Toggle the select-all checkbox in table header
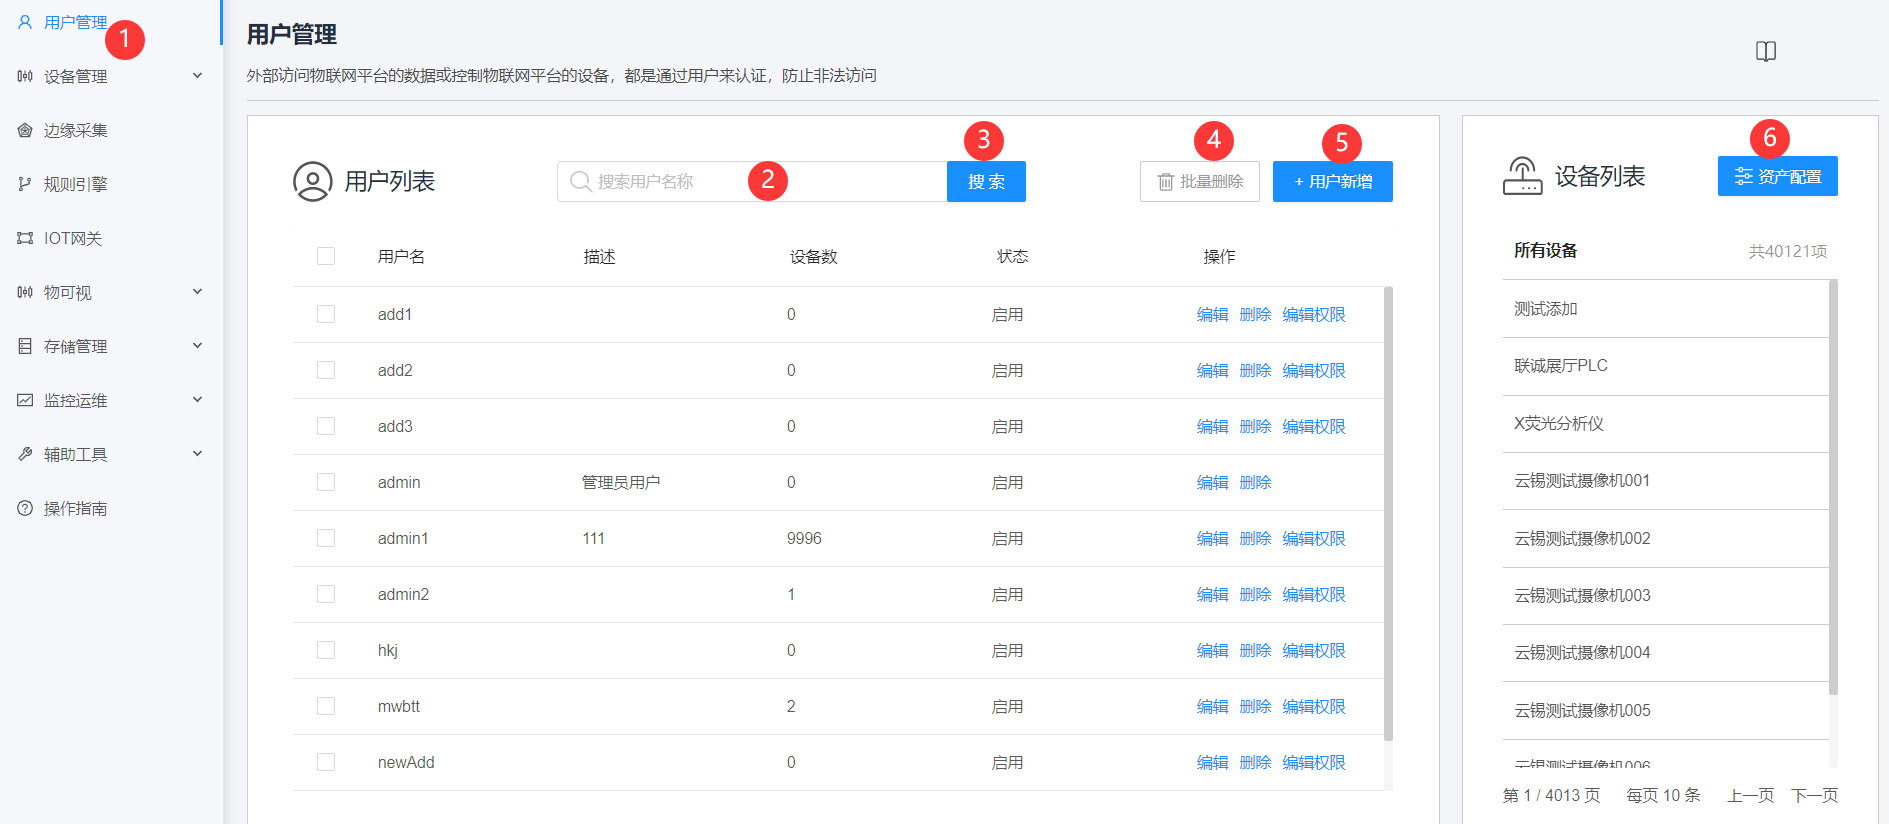The width and height of the screenshot is (1889, 824). [326, 256]
